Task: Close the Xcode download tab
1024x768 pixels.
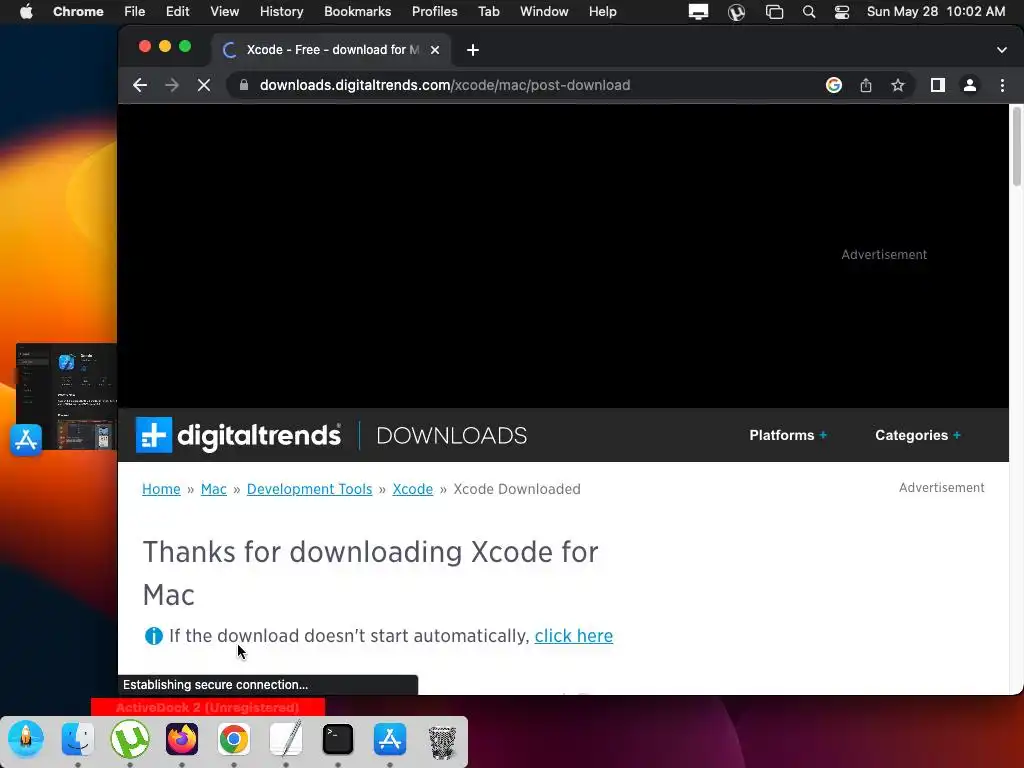Action: pyautogui.click(x=435, y=50)
